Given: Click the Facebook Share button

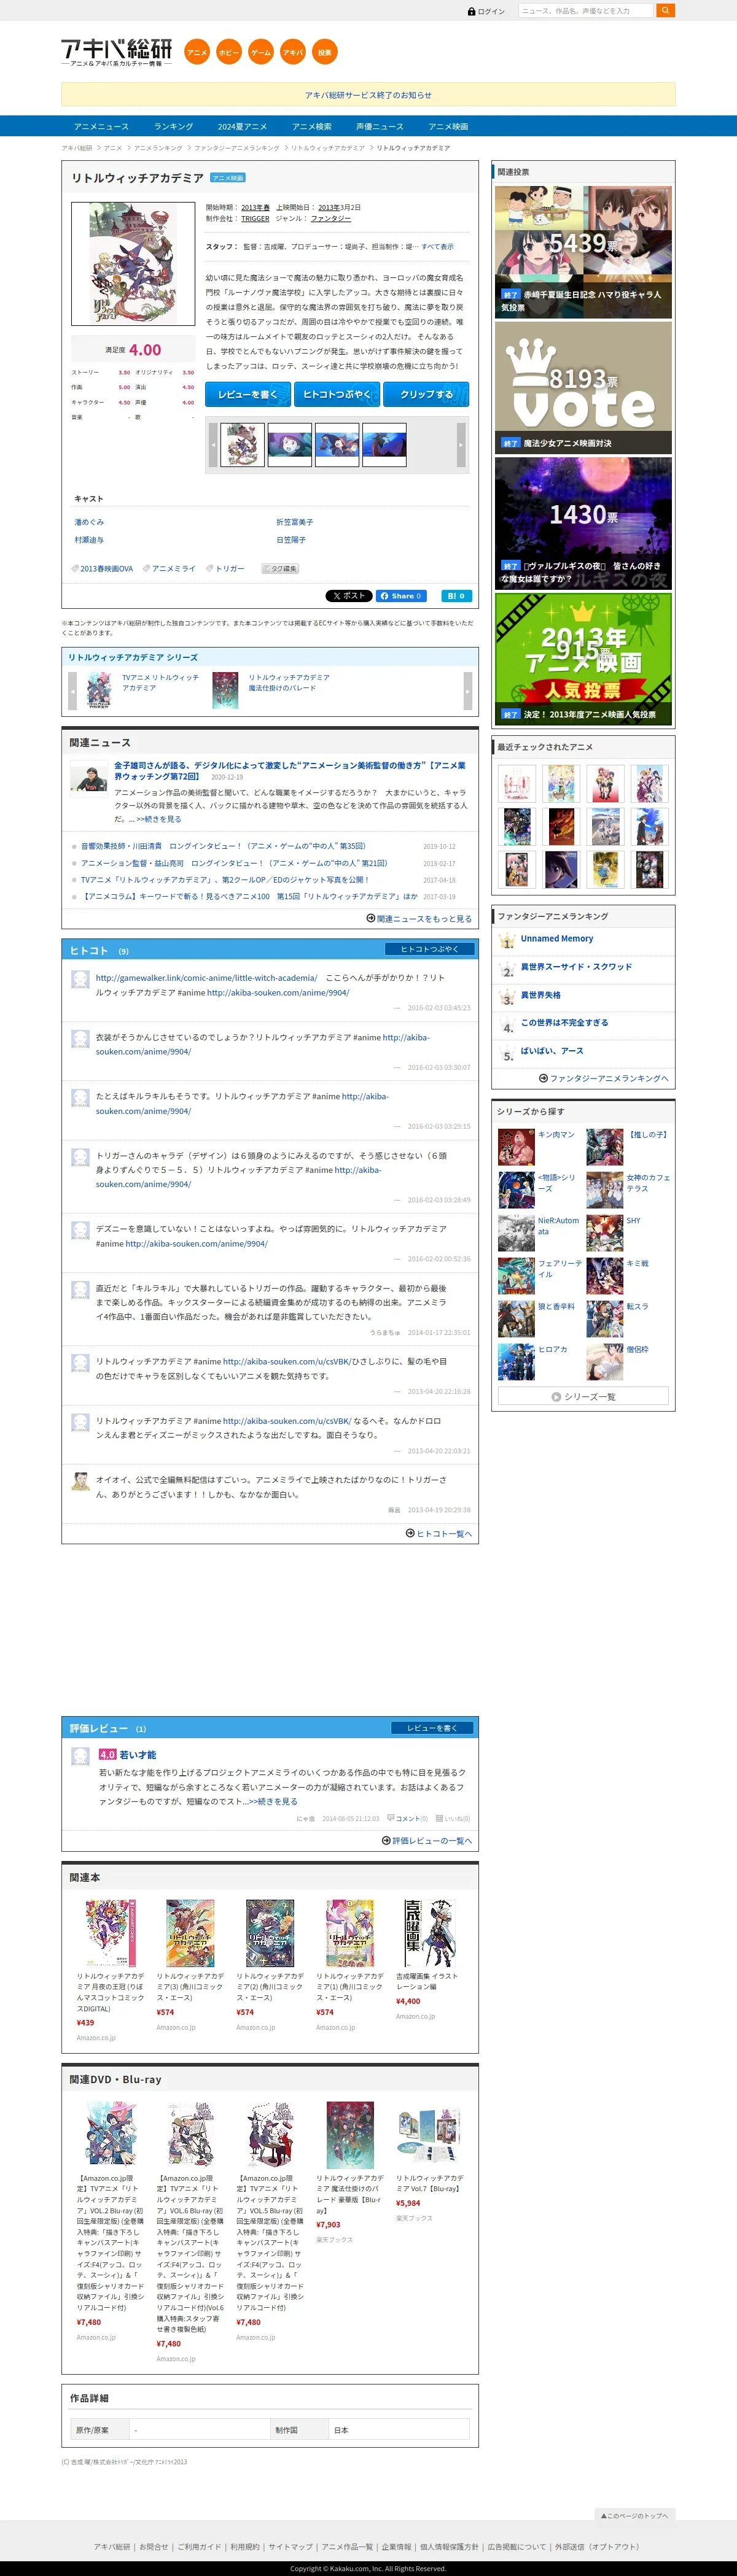Looking at the screenshot, I should (x=401, y=596).
